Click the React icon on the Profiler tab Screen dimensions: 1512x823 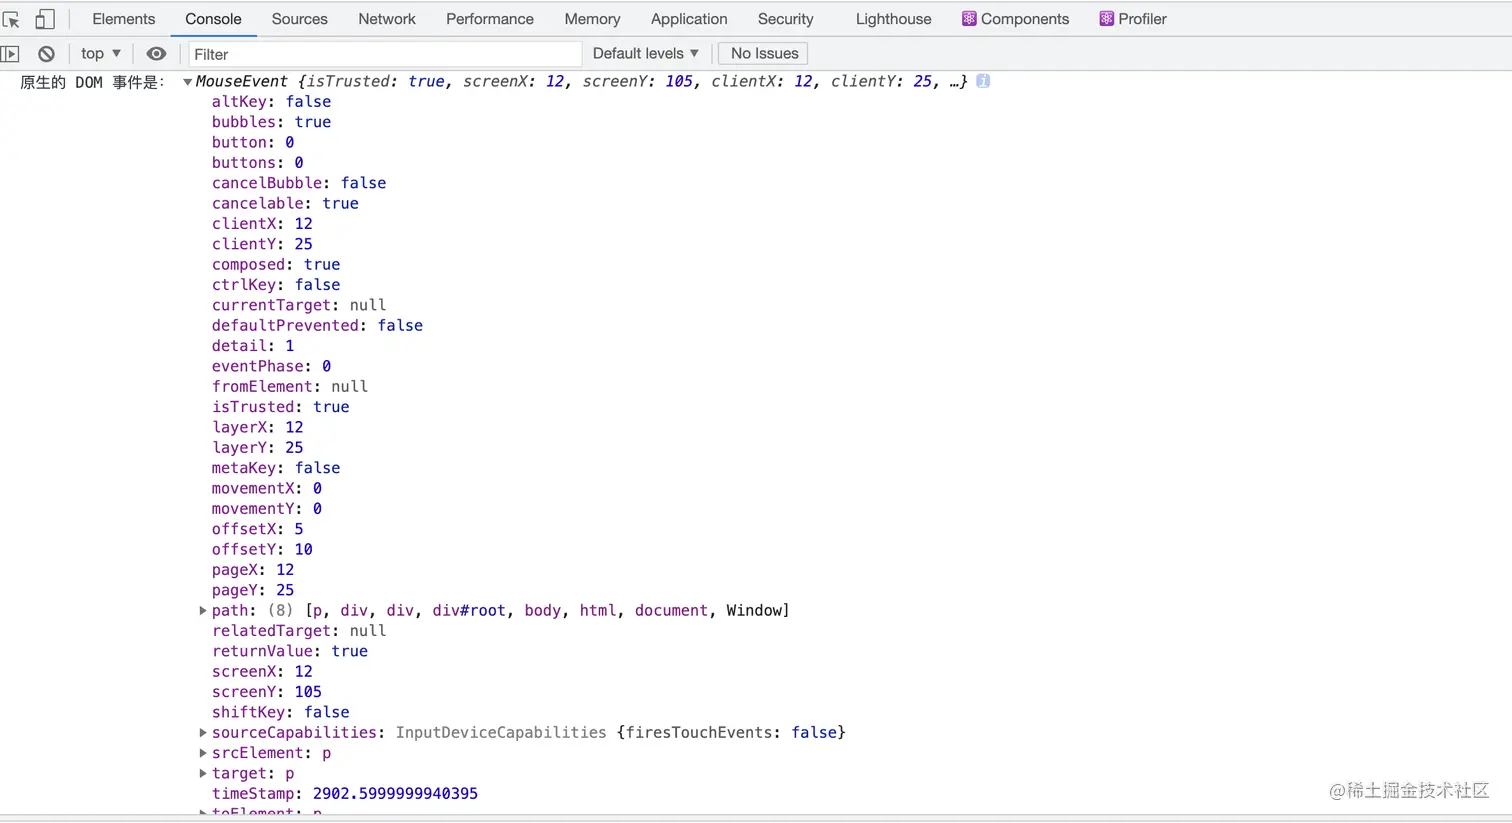1106,19
